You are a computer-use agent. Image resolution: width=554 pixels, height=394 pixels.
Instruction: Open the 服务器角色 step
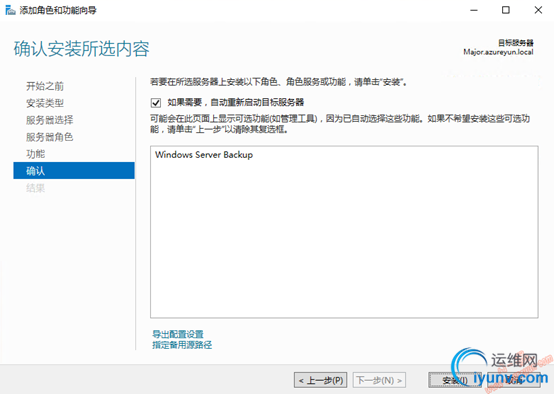pyautogui.click(x=49, y=137)
